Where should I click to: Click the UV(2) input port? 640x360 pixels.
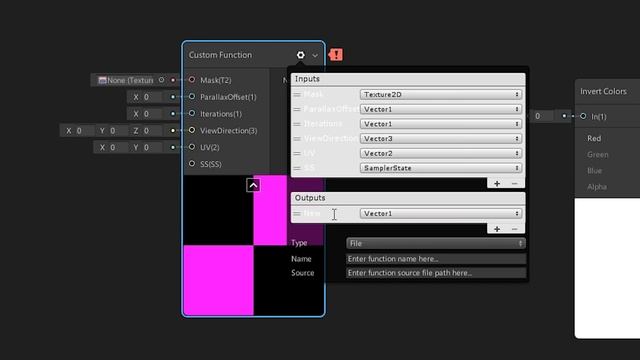[192, 147]
